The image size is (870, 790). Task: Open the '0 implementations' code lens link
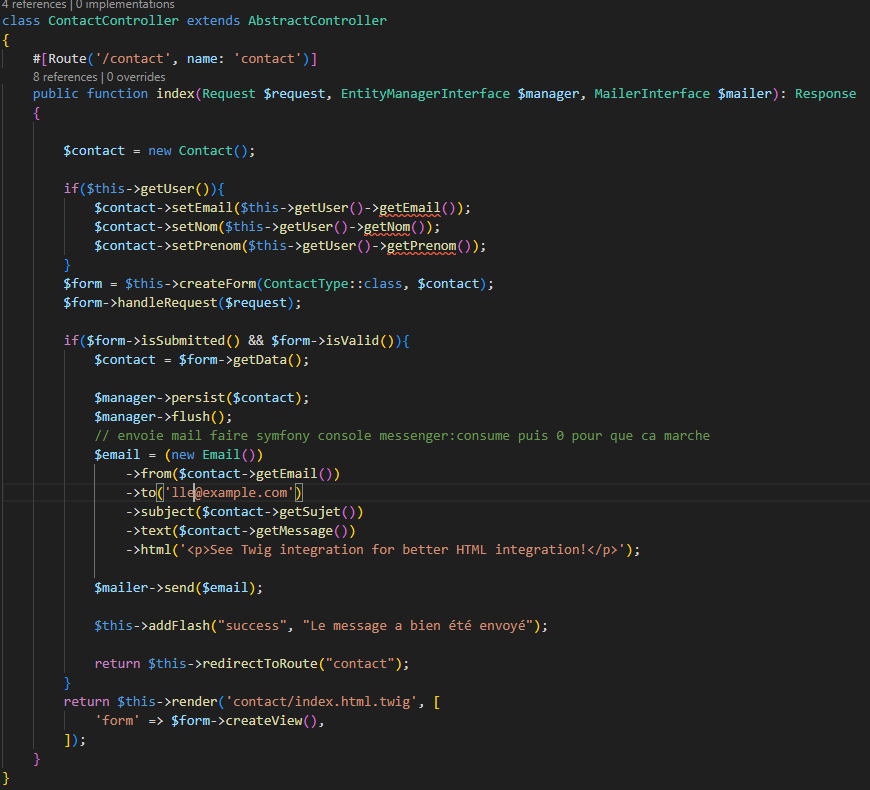(125, 4)
